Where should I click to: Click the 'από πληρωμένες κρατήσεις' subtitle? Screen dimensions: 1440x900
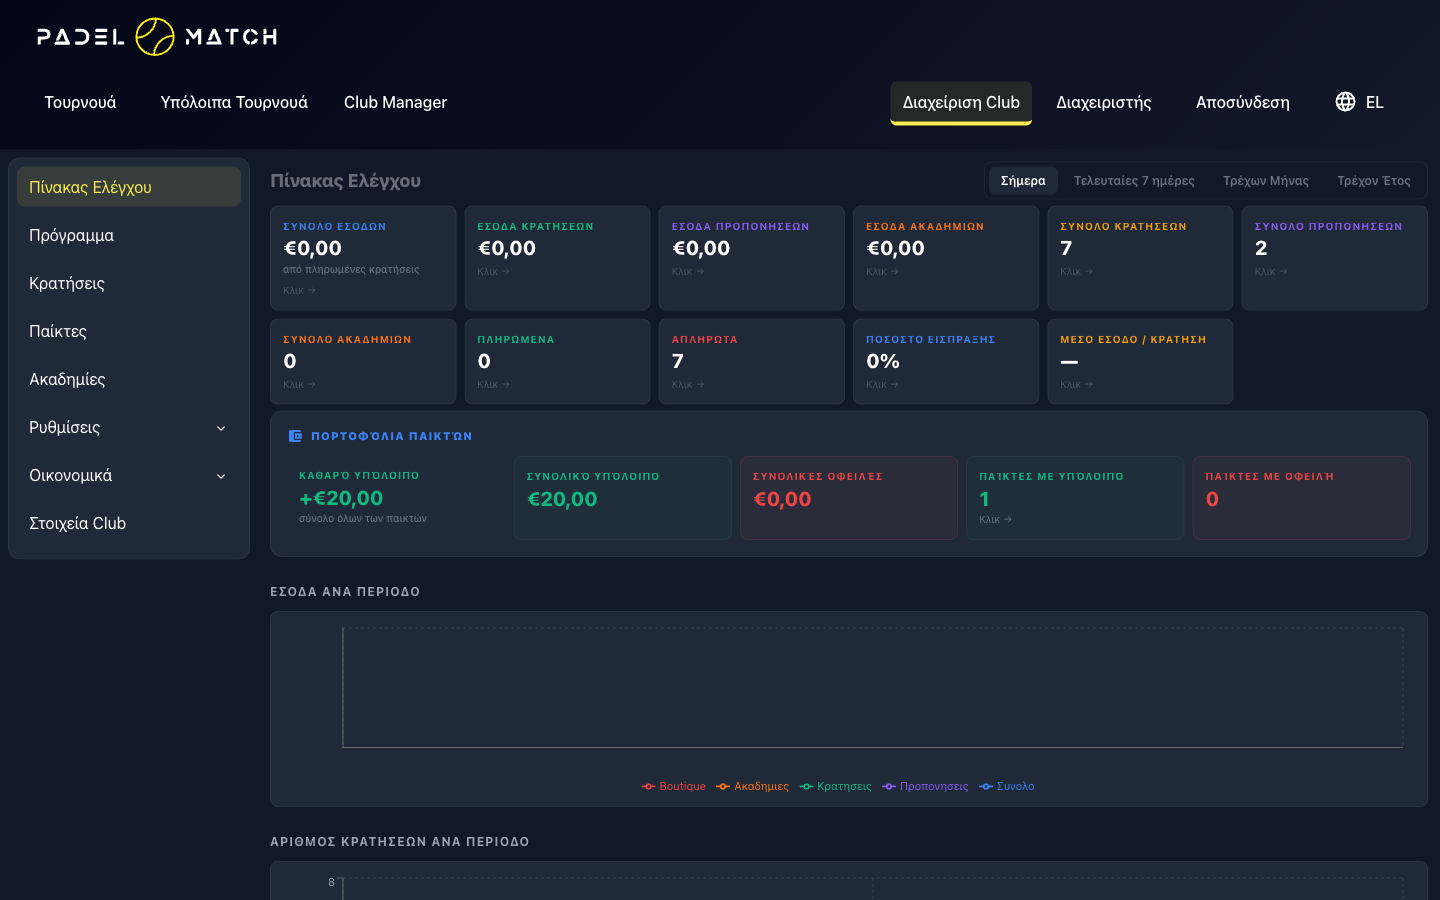pos(351,270)
